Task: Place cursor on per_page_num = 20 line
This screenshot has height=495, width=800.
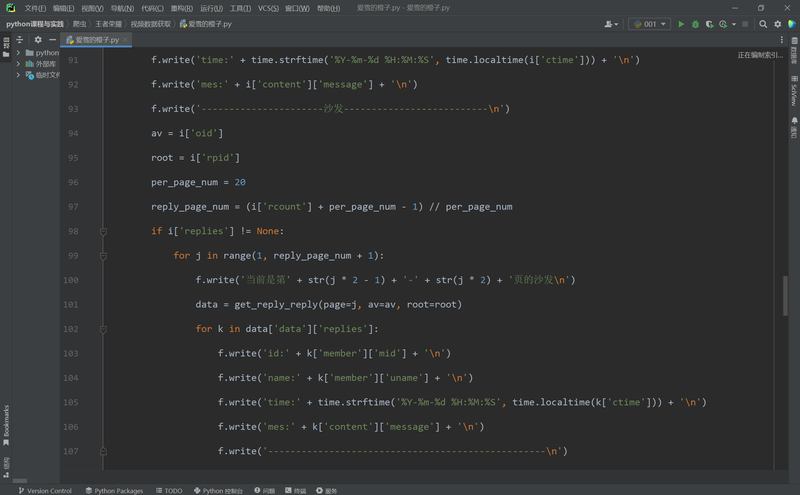Action: 198,182
